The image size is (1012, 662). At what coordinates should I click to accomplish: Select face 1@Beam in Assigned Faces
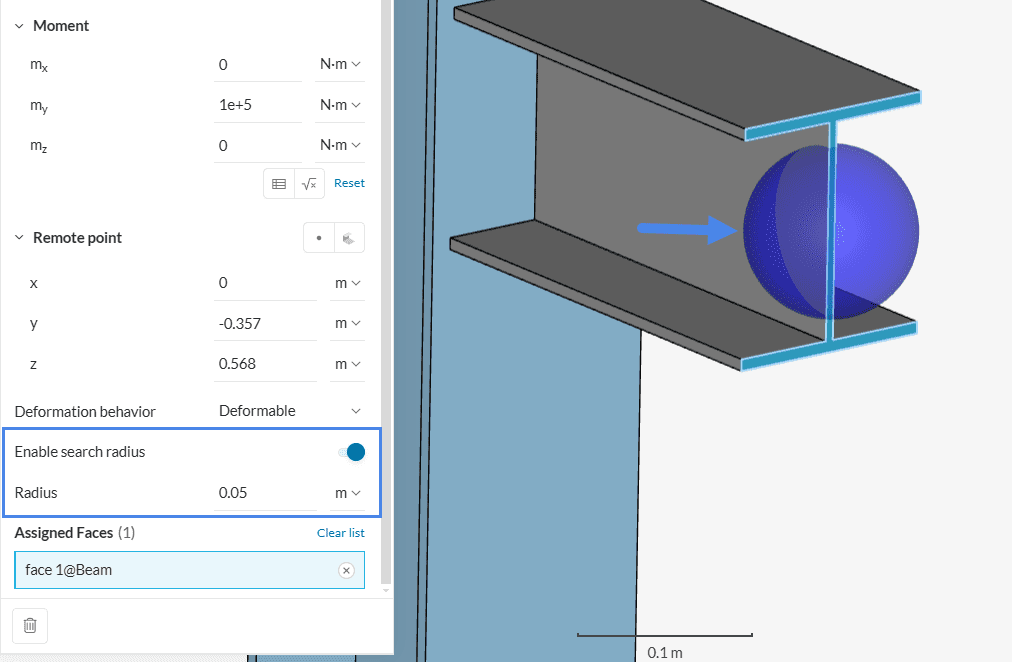170,570
